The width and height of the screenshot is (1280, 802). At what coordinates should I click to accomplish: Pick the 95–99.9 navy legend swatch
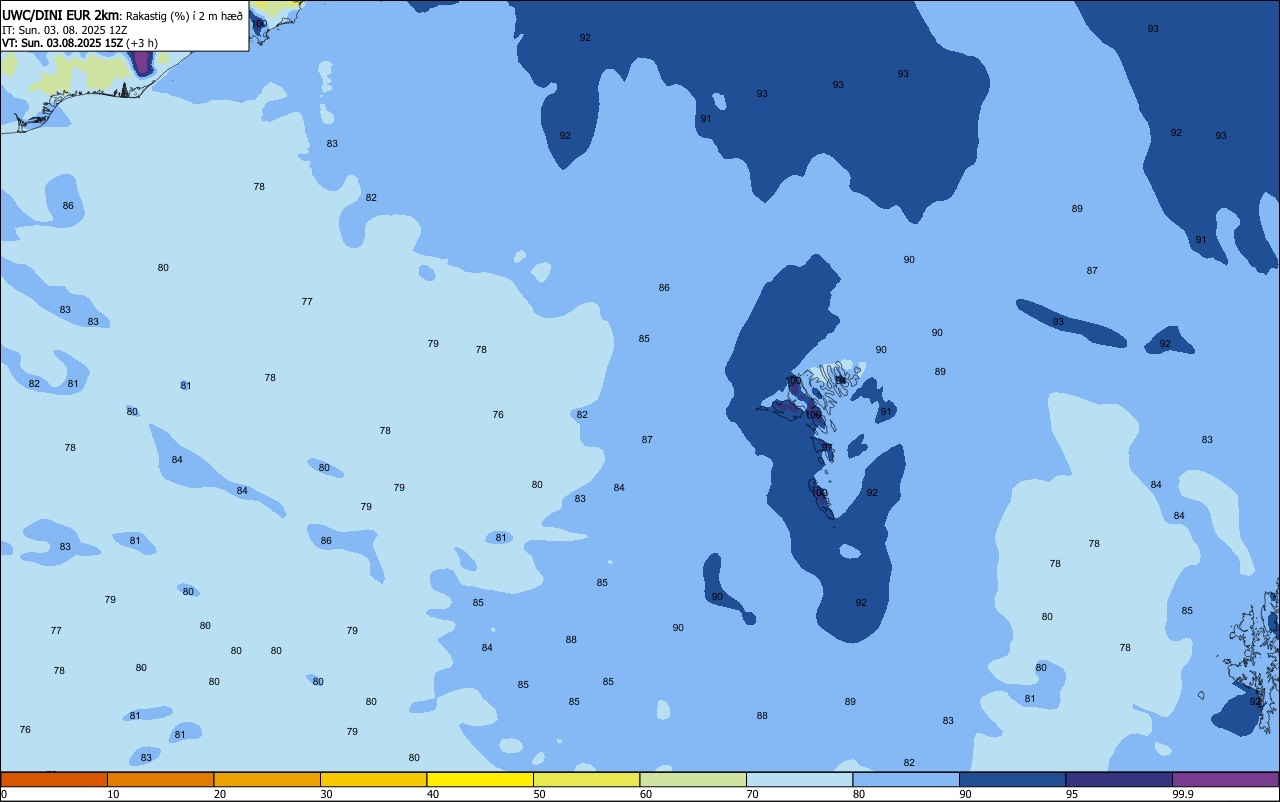(x=1119, y=779)
